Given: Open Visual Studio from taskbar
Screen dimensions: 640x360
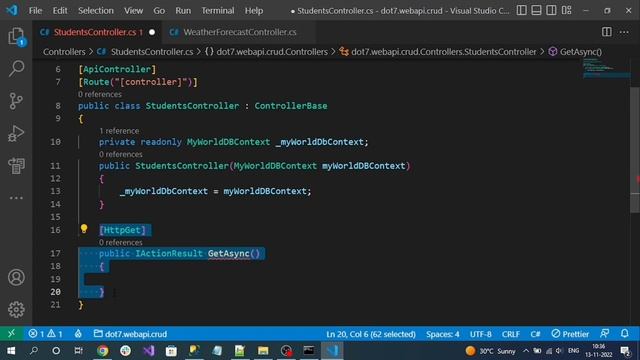Looking at the screenshot, I should [x=149, y=351].
